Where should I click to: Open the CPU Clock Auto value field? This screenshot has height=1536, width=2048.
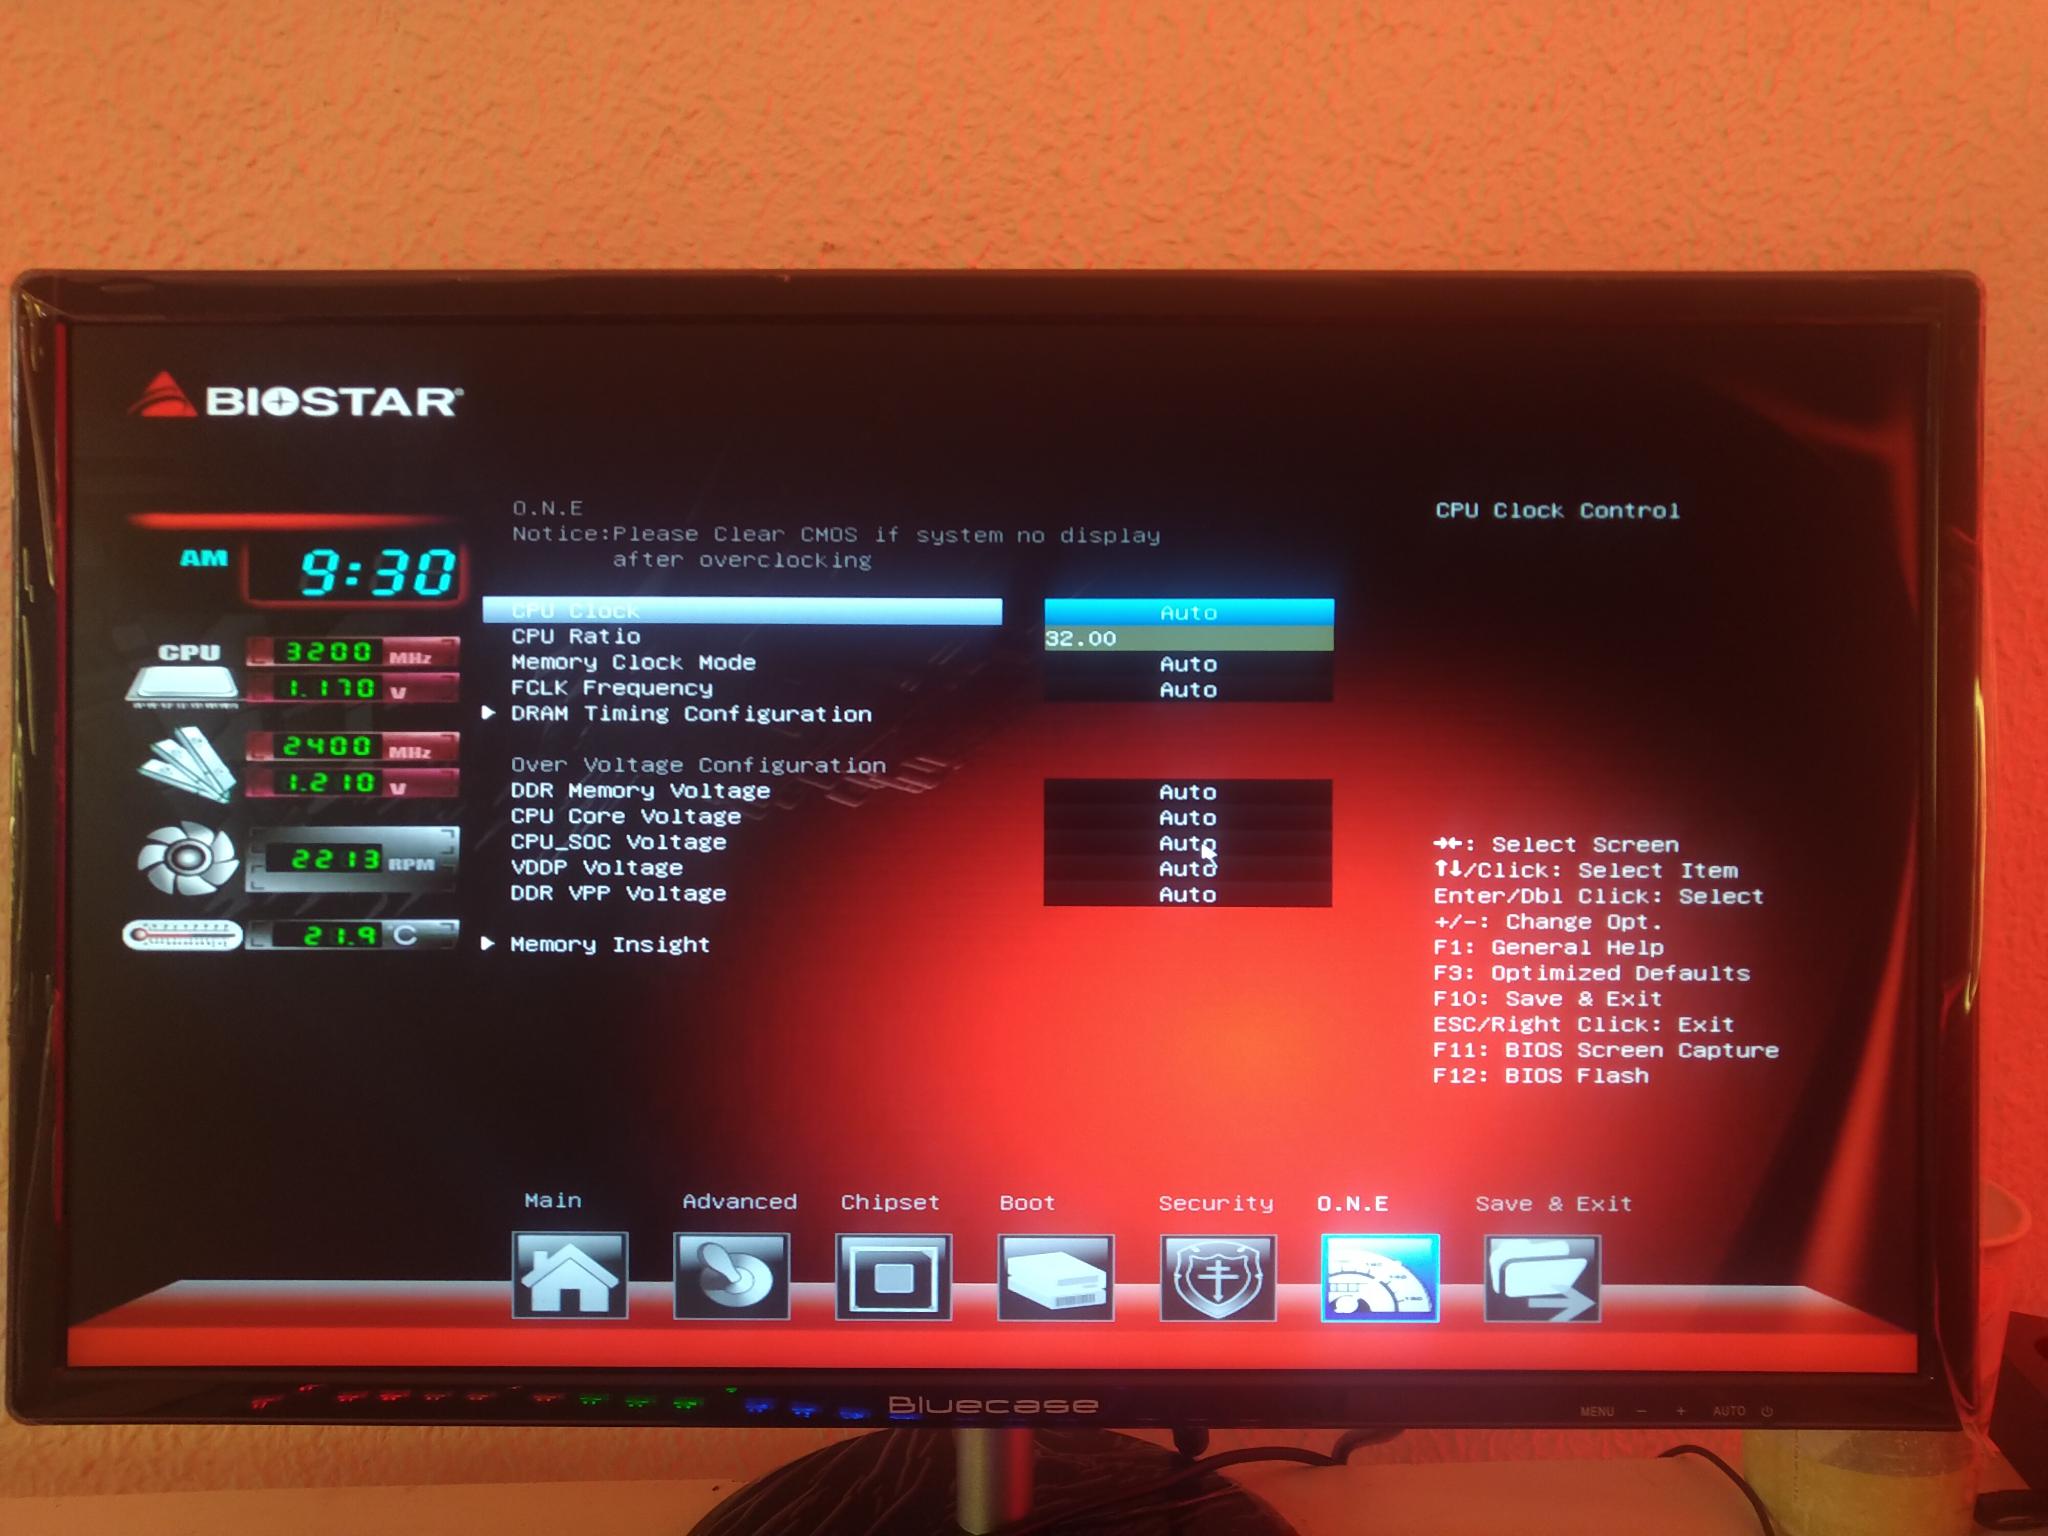pyautogui.click(x=1189, y=612)
